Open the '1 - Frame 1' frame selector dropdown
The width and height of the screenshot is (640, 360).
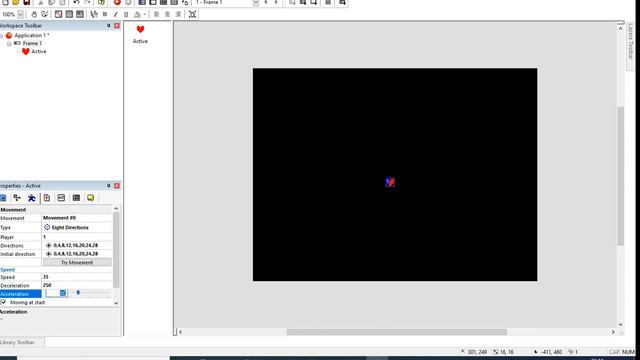[256, 2]
